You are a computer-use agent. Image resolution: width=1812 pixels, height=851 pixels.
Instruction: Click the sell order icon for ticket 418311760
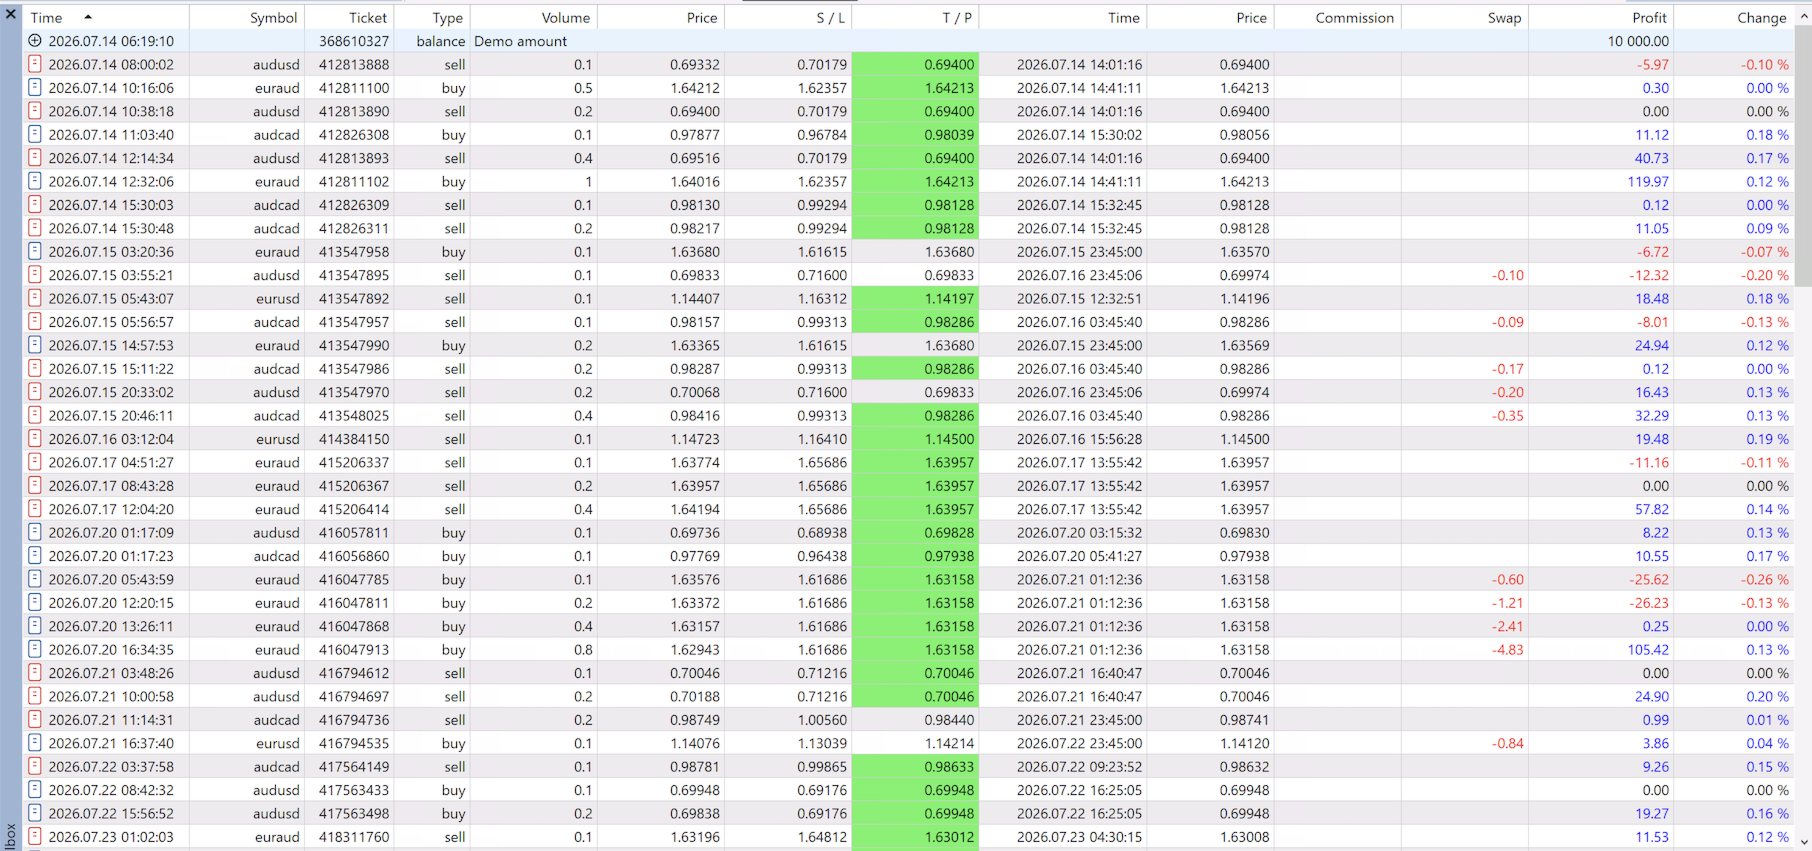pyautogui.click(x=35, y=837)
